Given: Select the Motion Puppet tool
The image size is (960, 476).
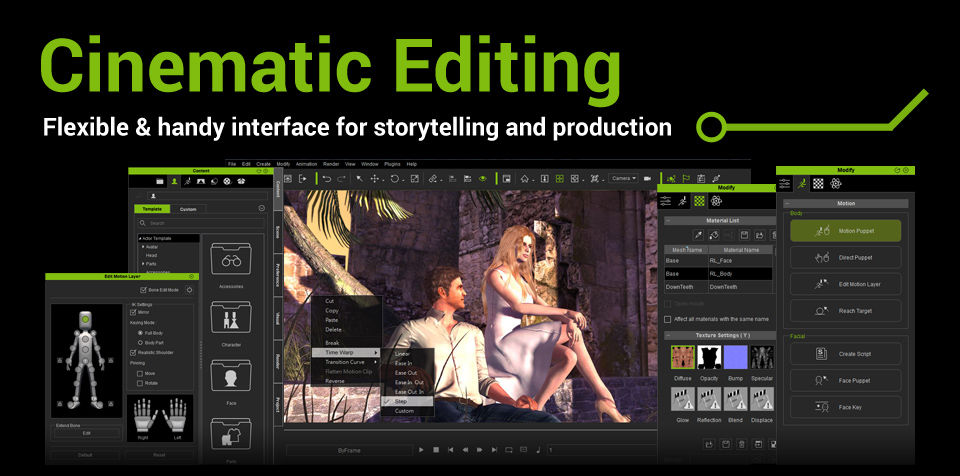Looking at the screenshot, I should (845, 231).
